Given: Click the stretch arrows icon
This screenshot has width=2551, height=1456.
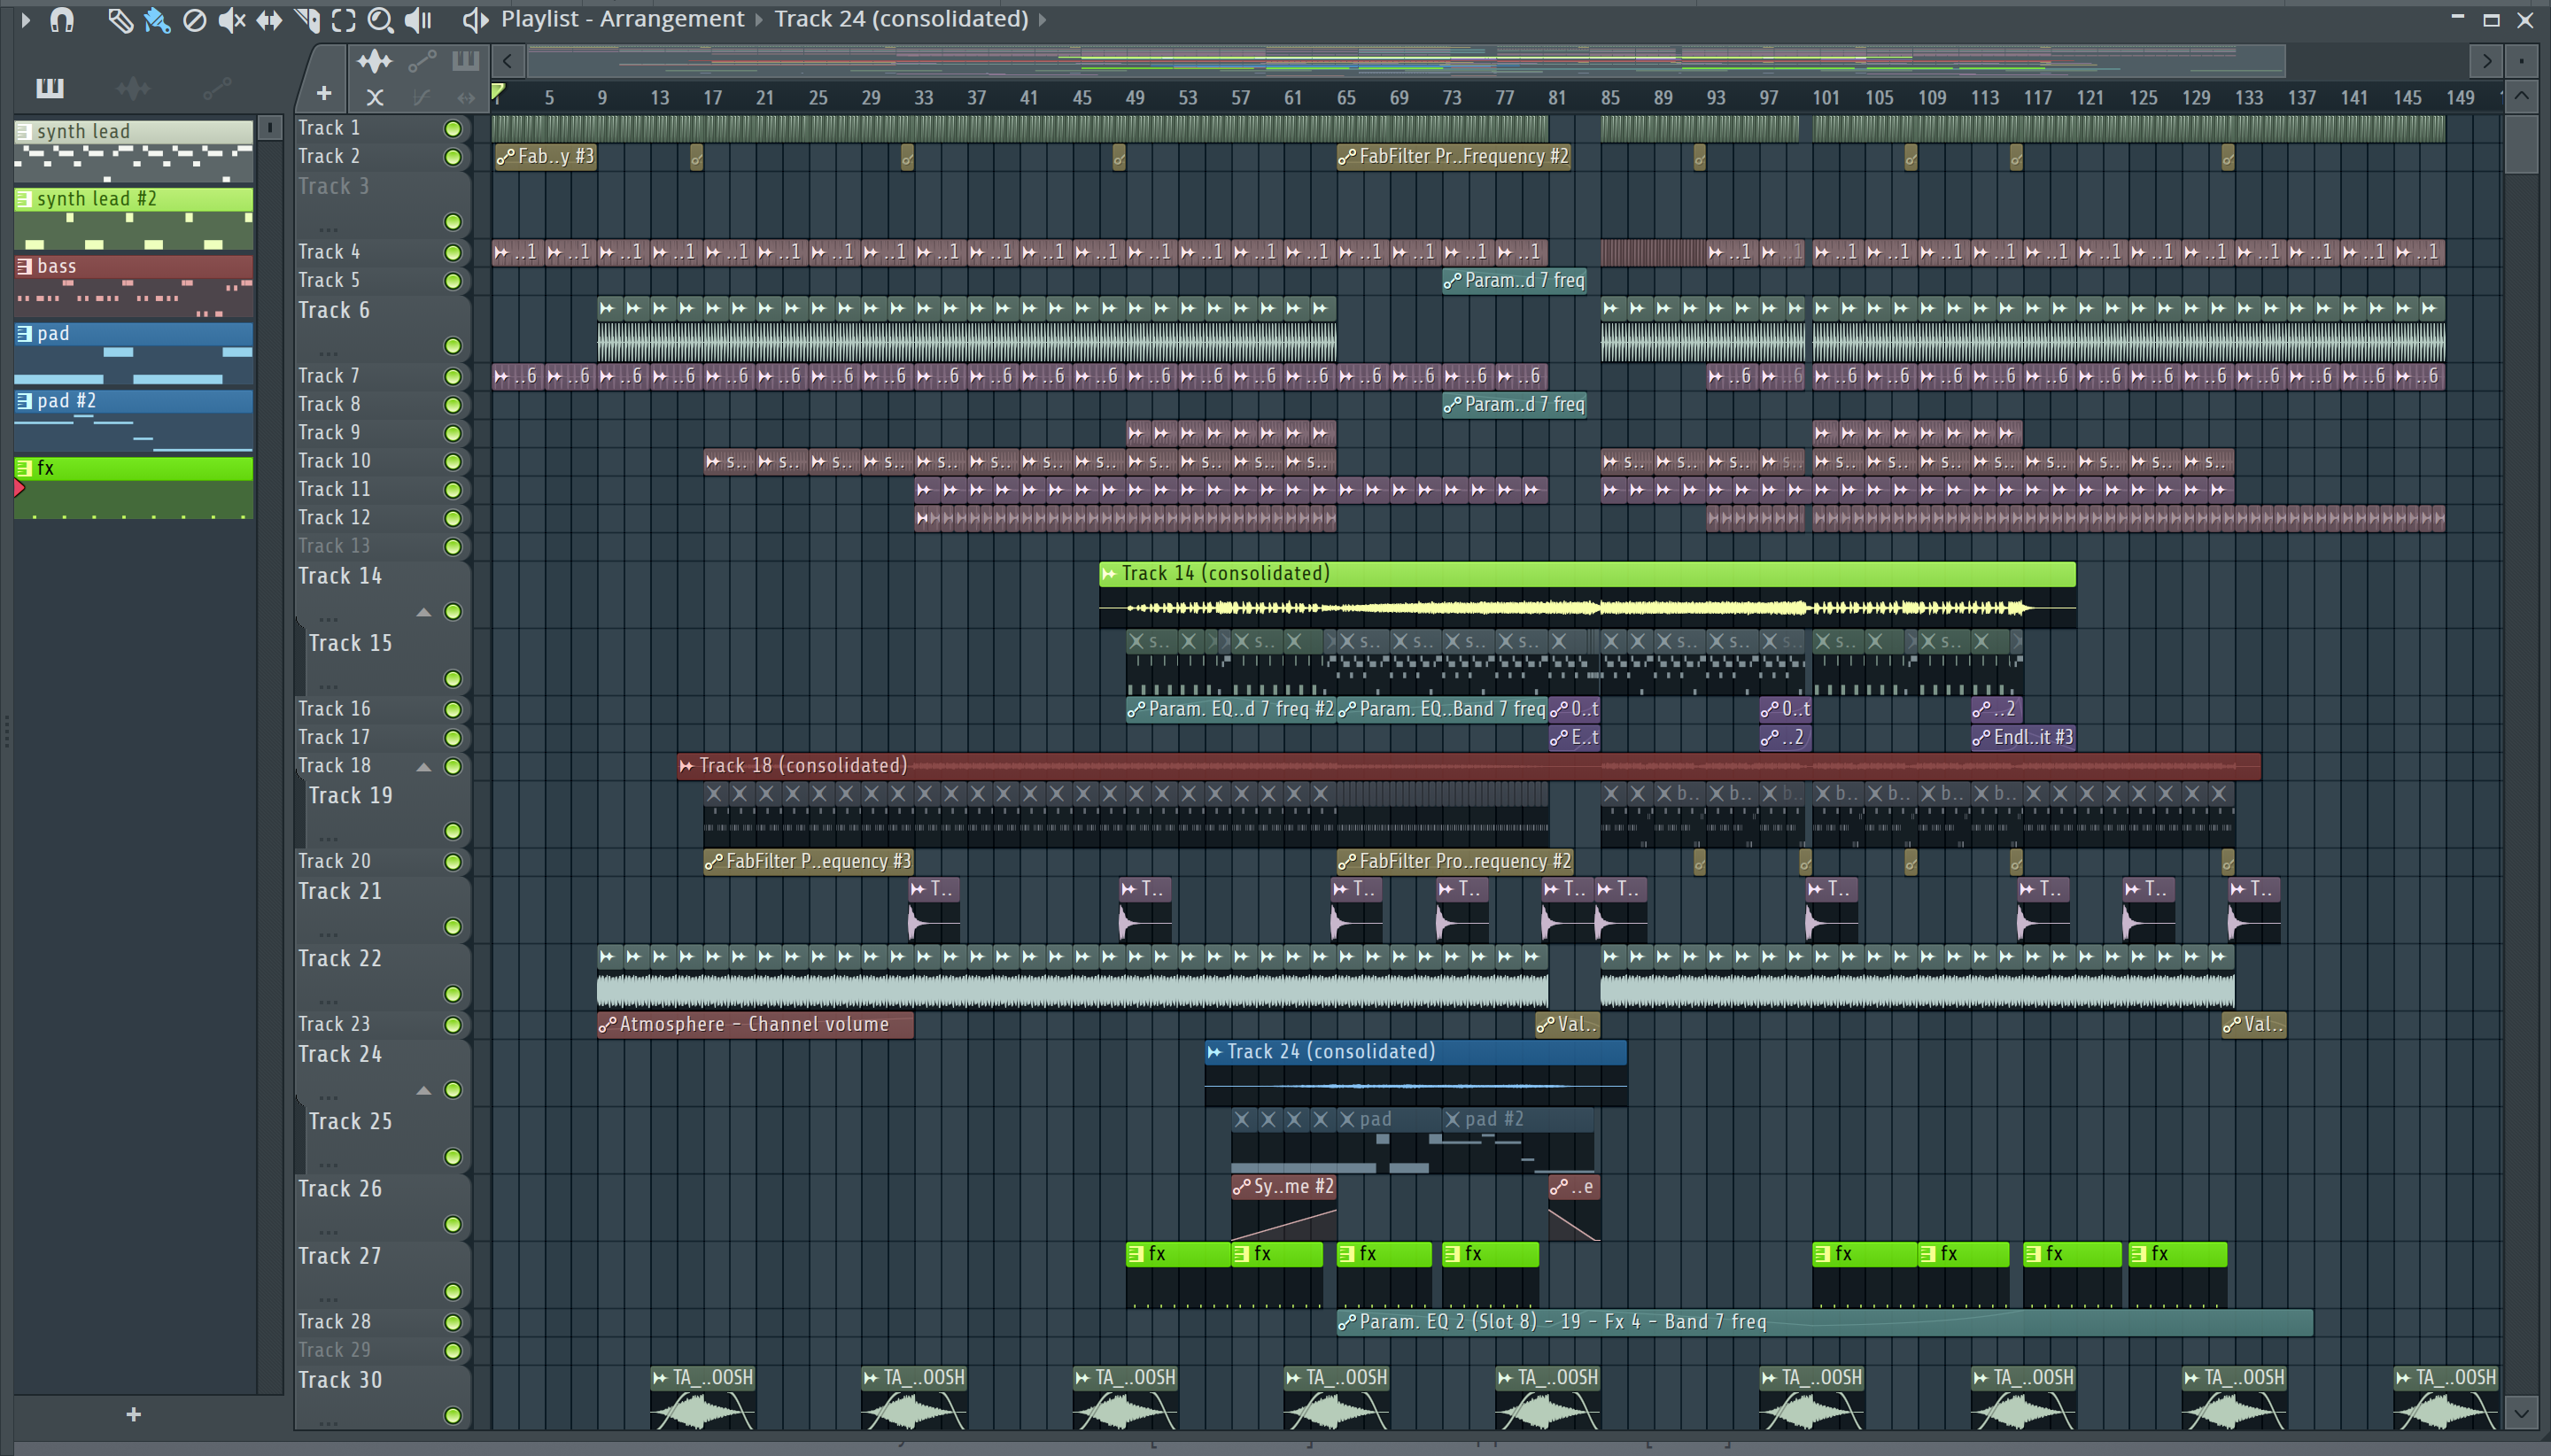Looking at the screenshot, I should point(465,97).
